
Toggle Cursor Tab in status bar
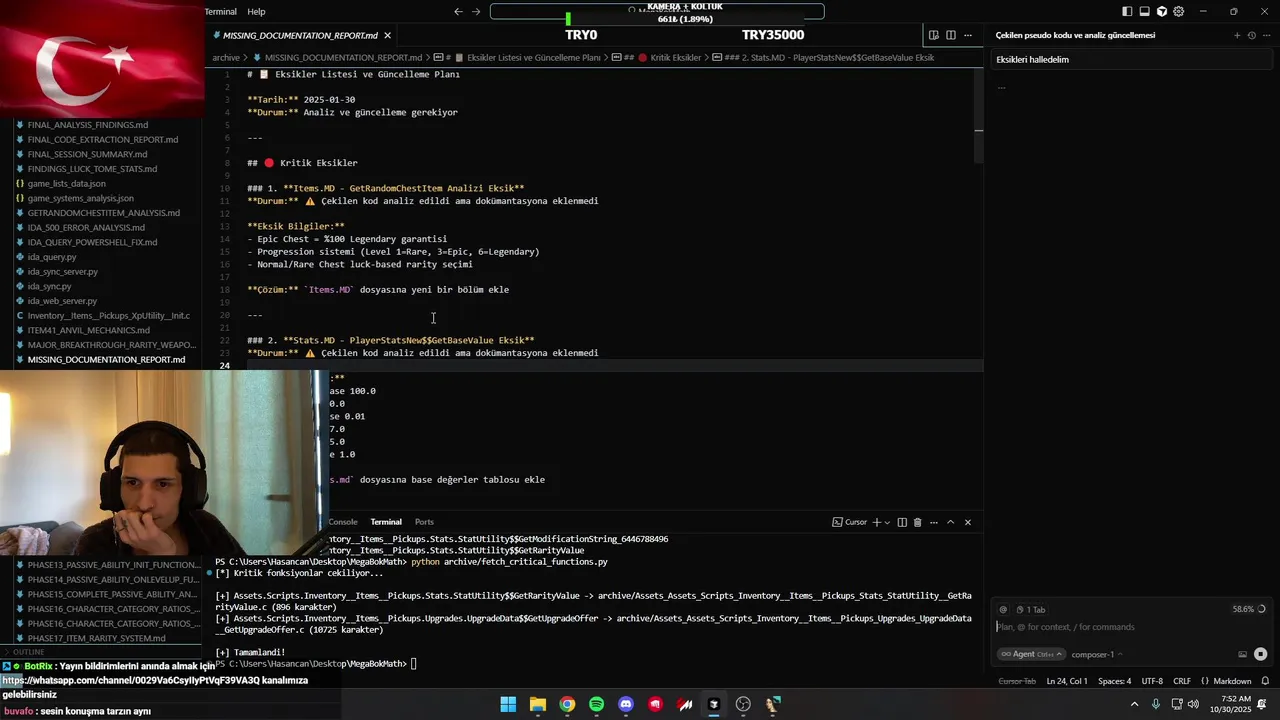click(1017, 681)
